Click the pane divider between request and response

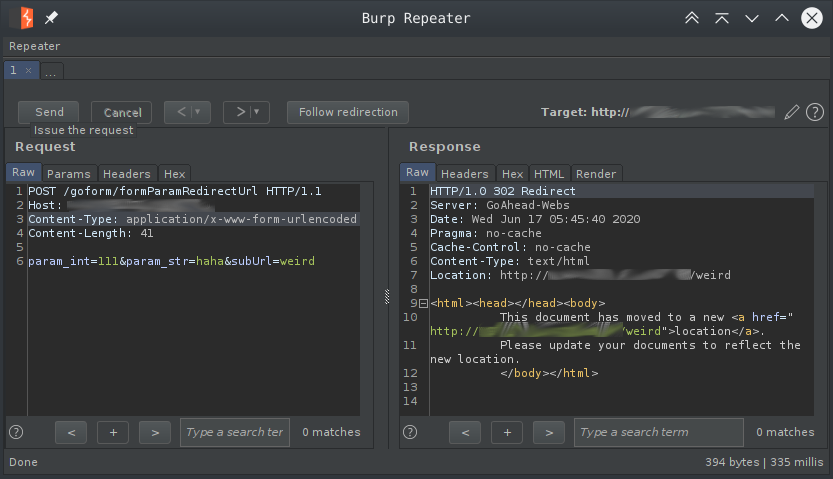coord(387,296)
